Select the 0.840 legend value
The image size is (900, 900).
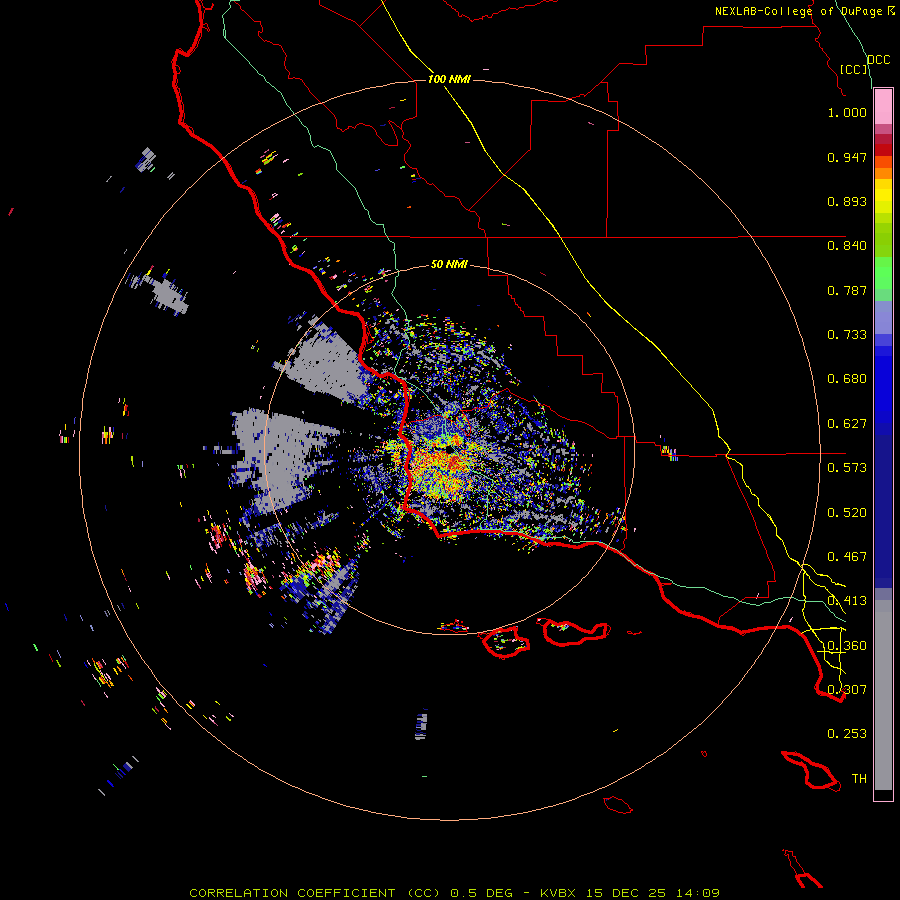tap(847, 246)
